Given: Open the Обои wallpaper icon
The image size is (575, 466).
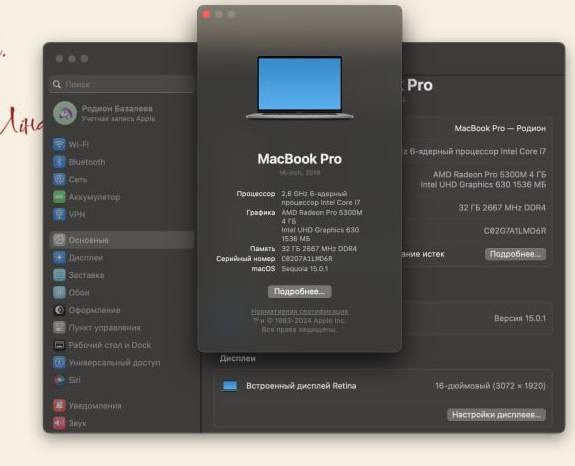Looking at the screenshot, I should pos(59,293).
